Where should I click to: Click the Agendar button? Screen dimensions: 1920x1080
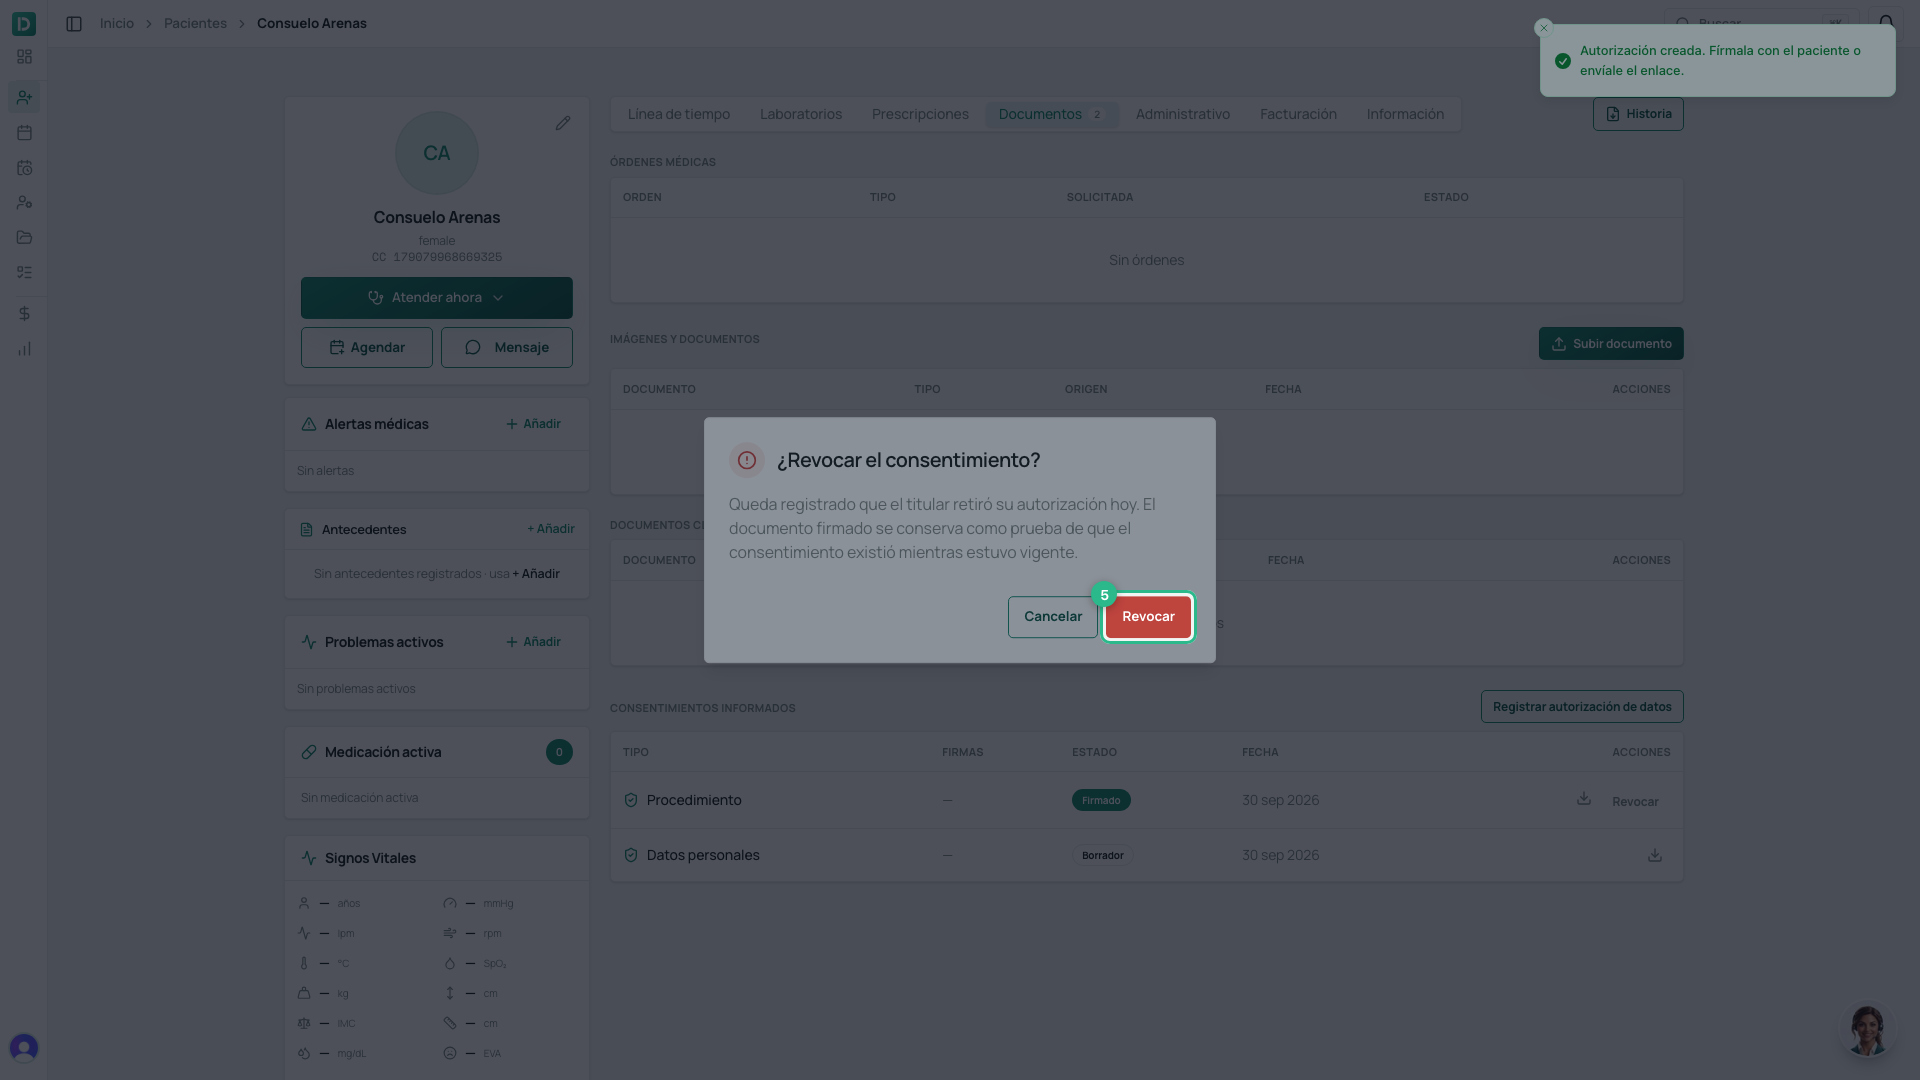[367, 348]
